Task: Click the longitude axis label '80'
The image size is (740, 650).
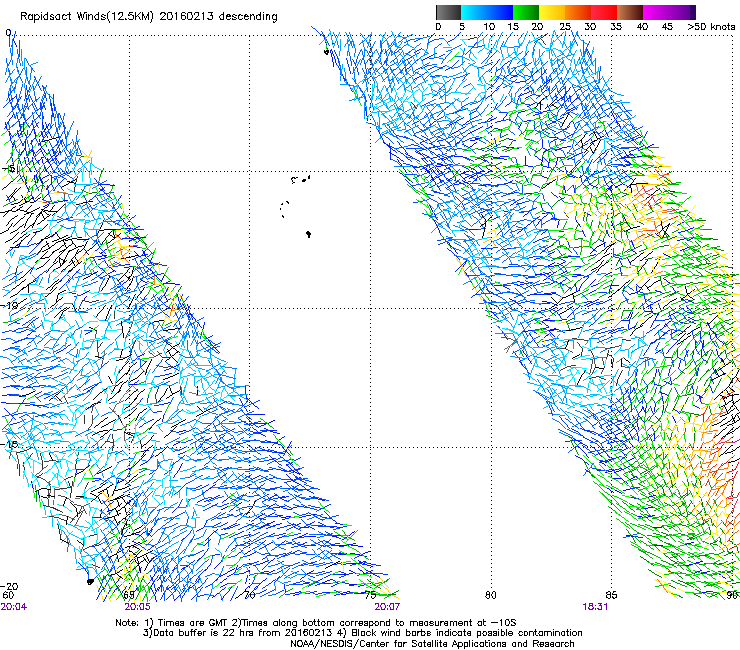Action: coord(491,595)
